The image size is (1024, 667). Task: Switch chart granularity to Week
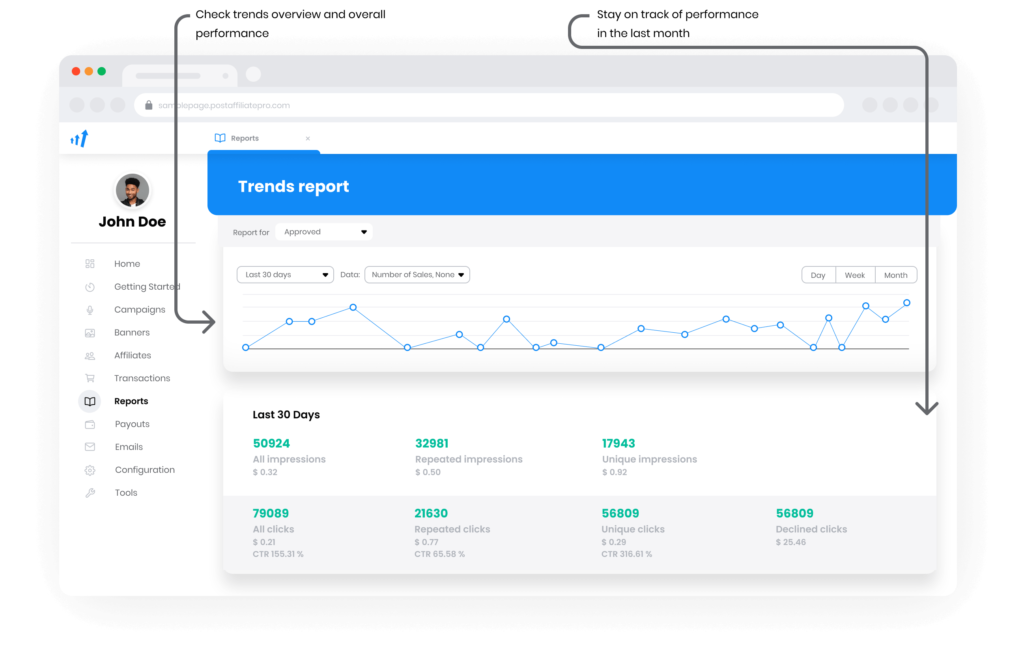pos(855,274)
